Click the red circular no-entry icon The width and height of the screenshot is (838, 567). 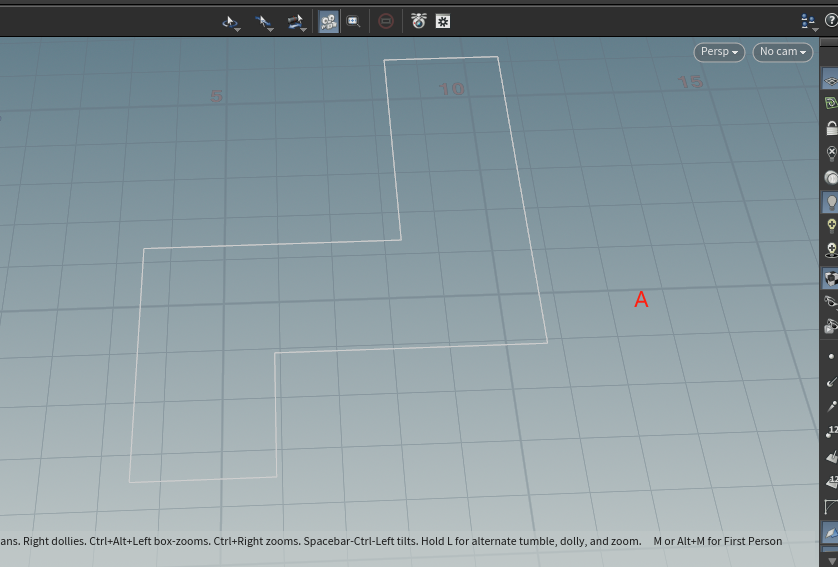386,21
